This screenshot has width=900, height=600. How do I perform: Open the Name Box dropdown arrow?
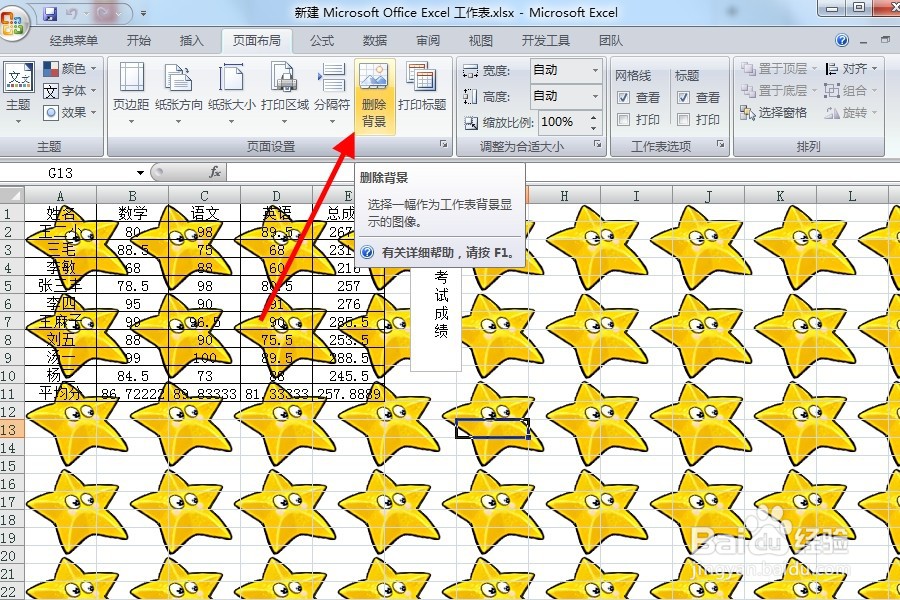pyautogui.click(x=140, y=173)
